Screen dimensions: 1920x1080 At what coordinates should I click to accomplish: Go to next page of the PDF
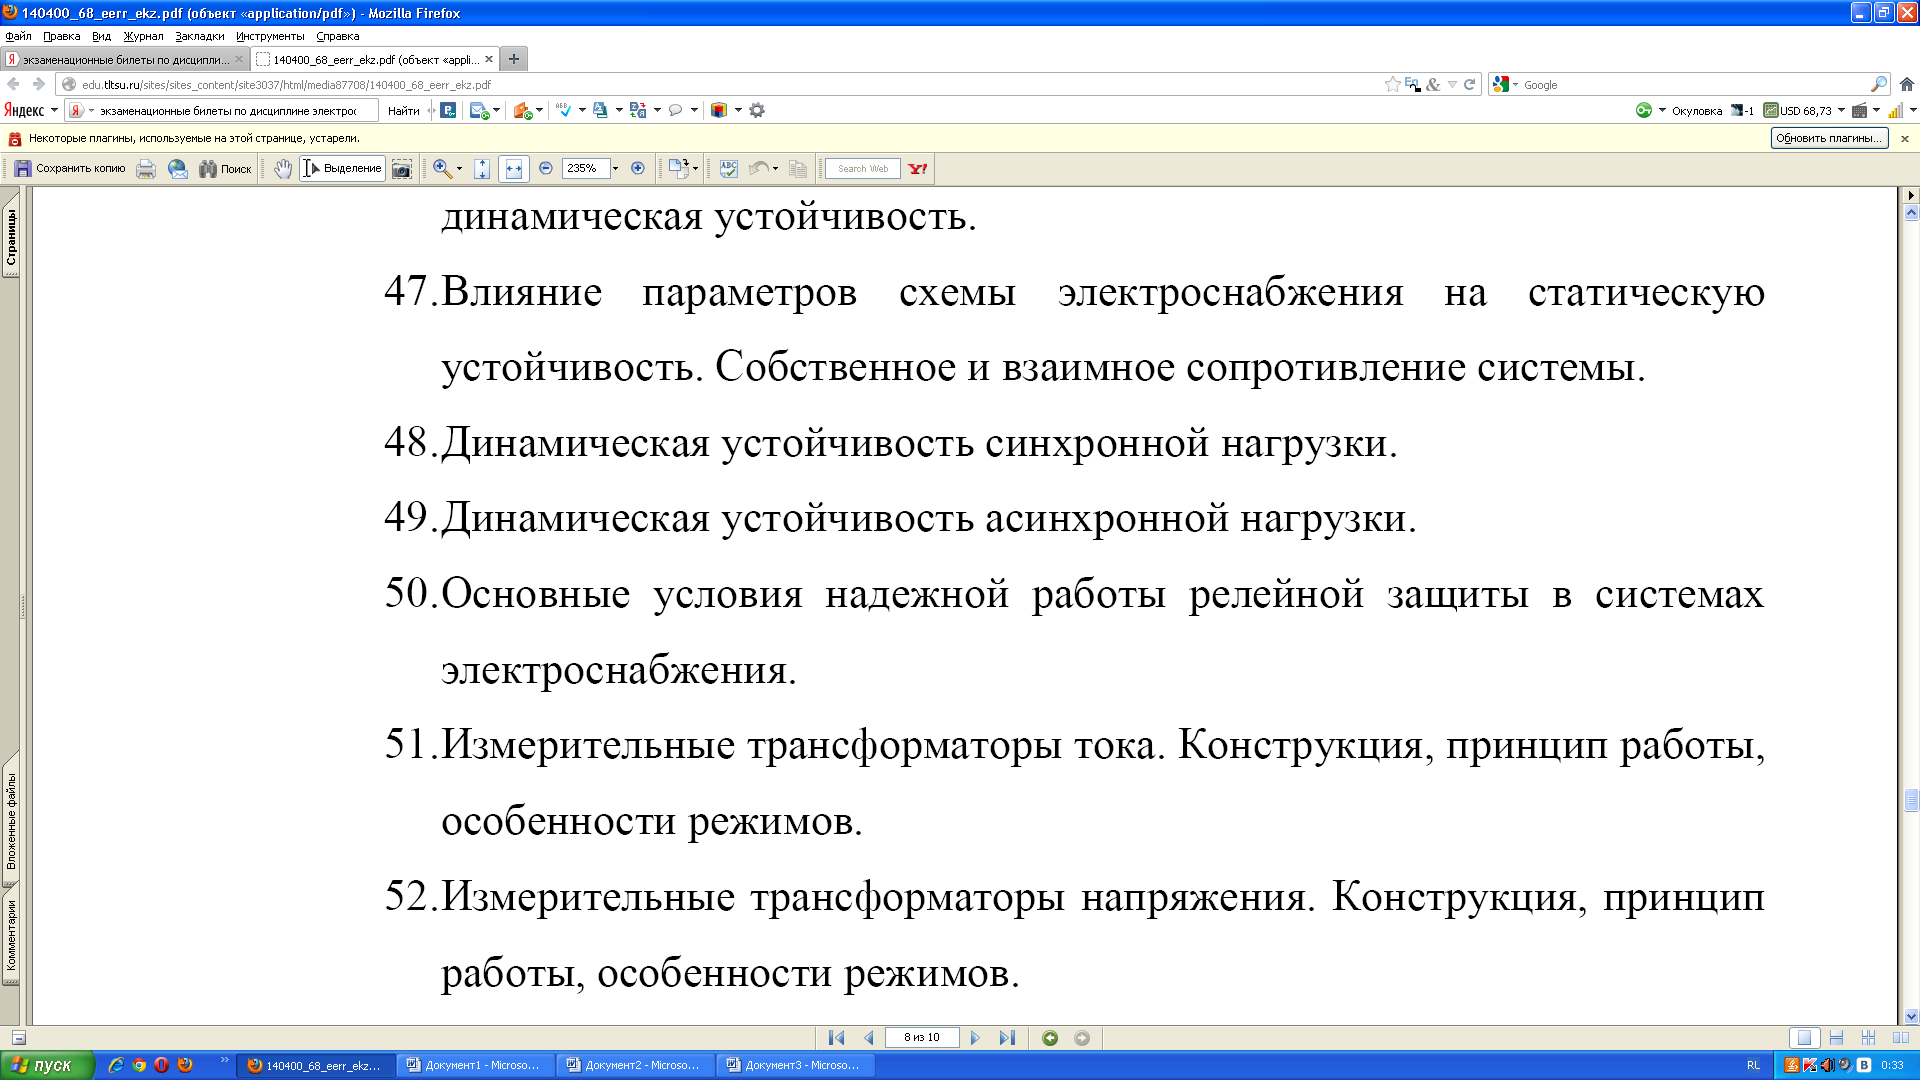[x=976, y=1038]
